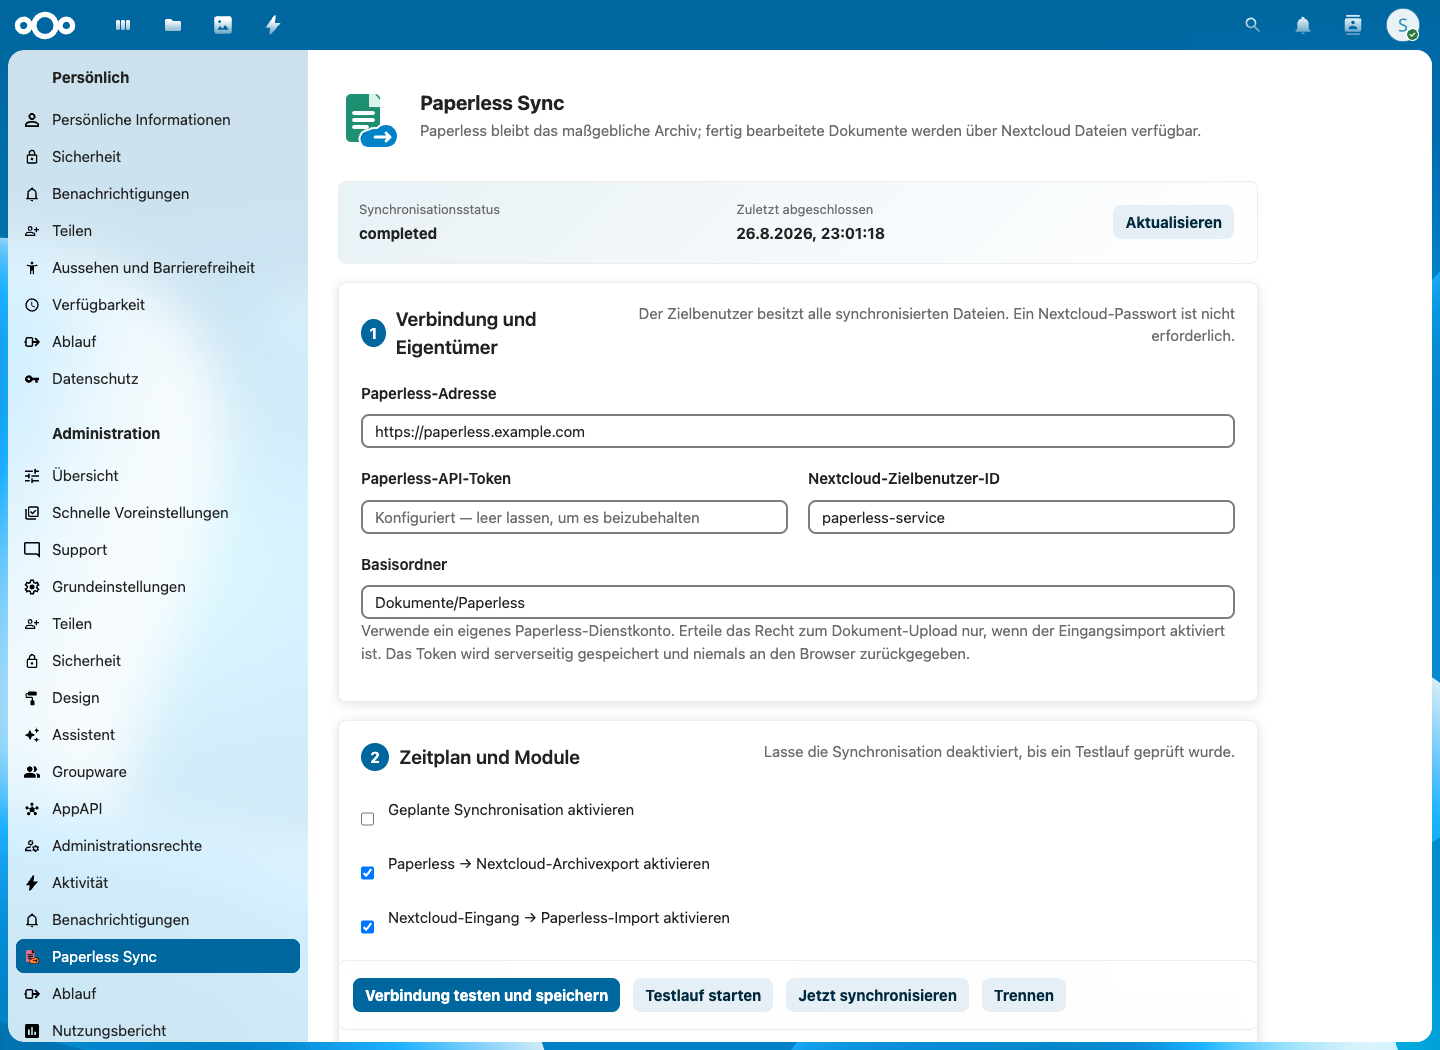The height and width of the screenshot is (1050, 1440).
Task: Open personal Ablauf settings
Action: [x=158, y=342]
